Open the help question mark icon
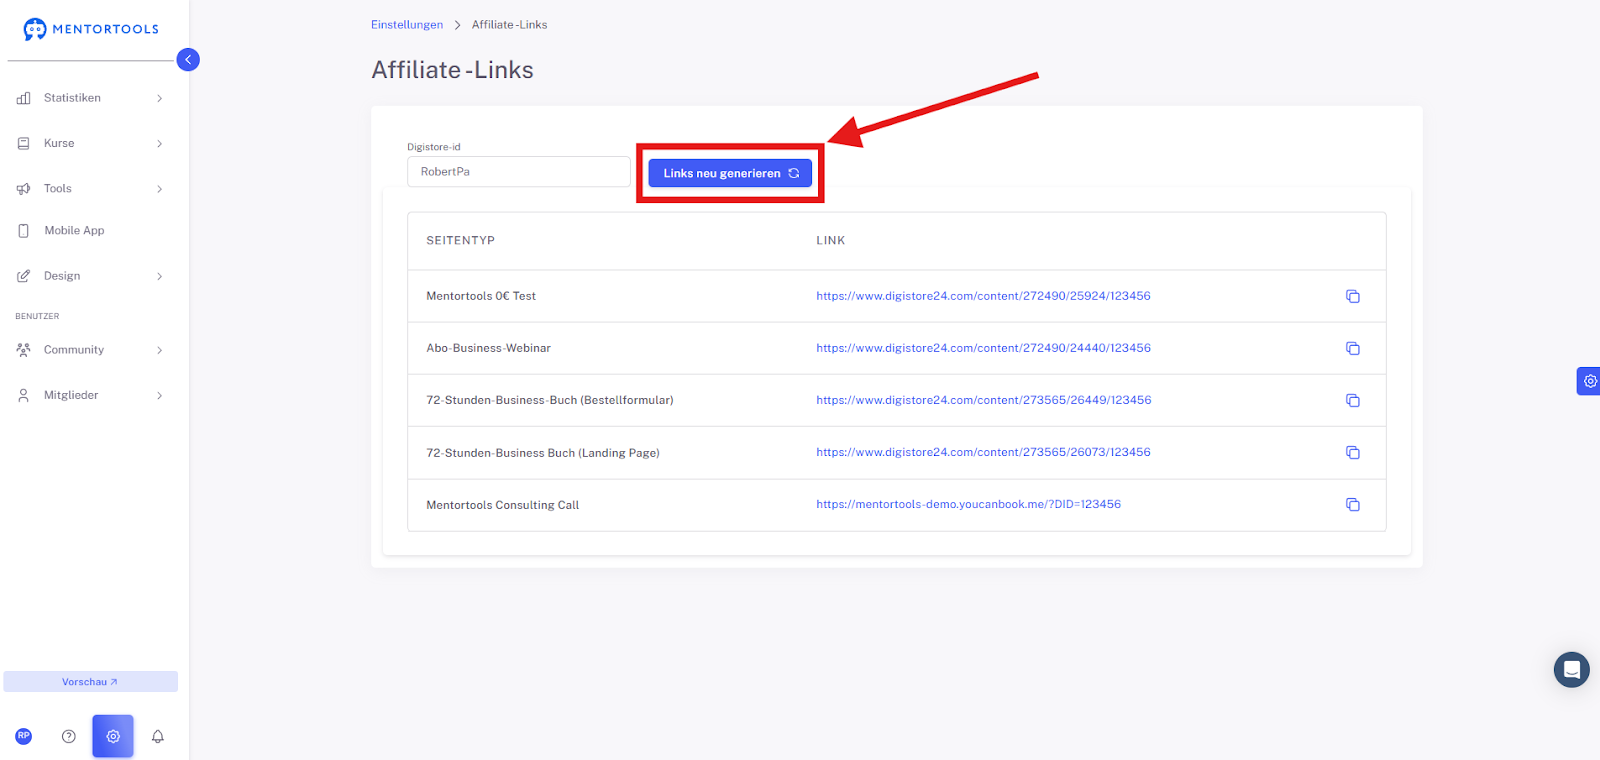The height and width of the screenshot is (760, 1600). [68, 736]
